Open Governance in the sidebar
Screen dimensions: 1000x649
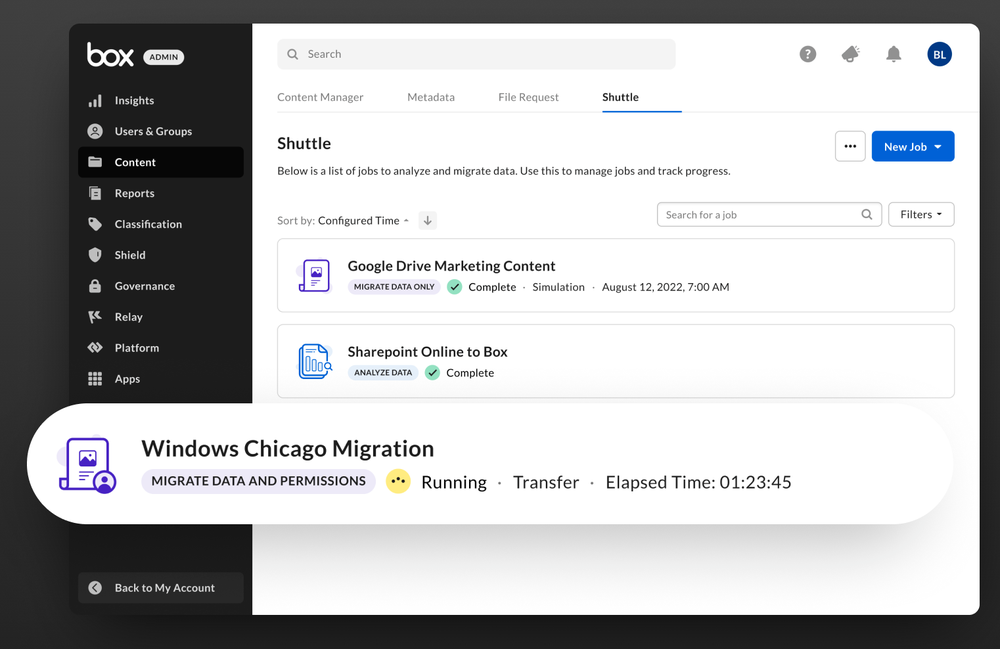145,286
